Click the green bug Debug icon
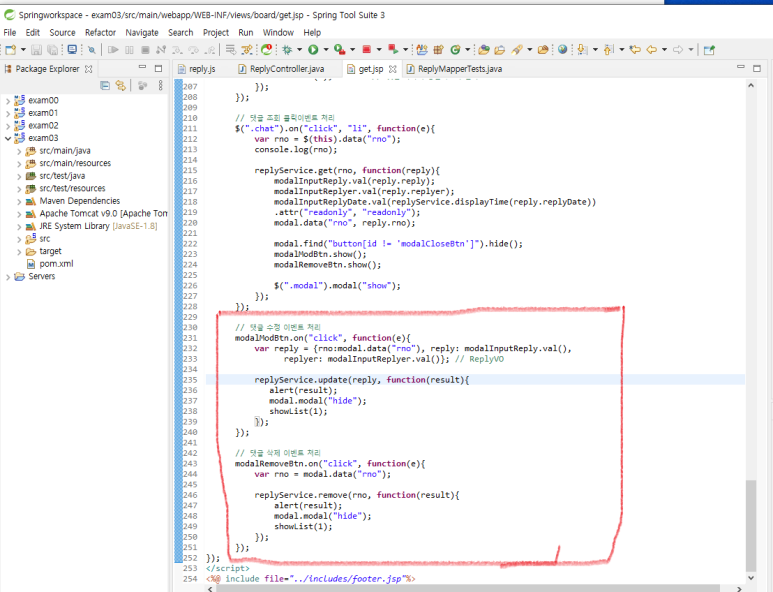773x592 pixels. tap(287, 49)
